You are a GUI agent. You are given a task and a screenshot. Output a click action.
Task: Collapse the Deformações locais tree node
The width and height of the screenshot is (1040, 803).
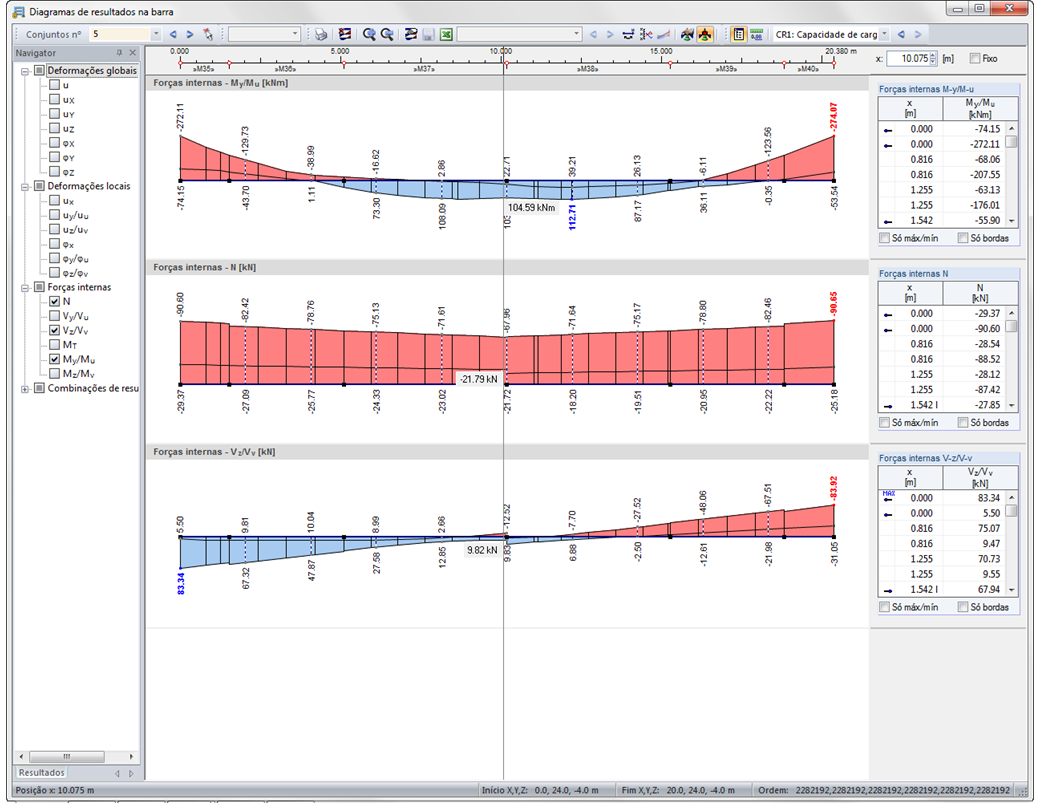pos(25,186)
